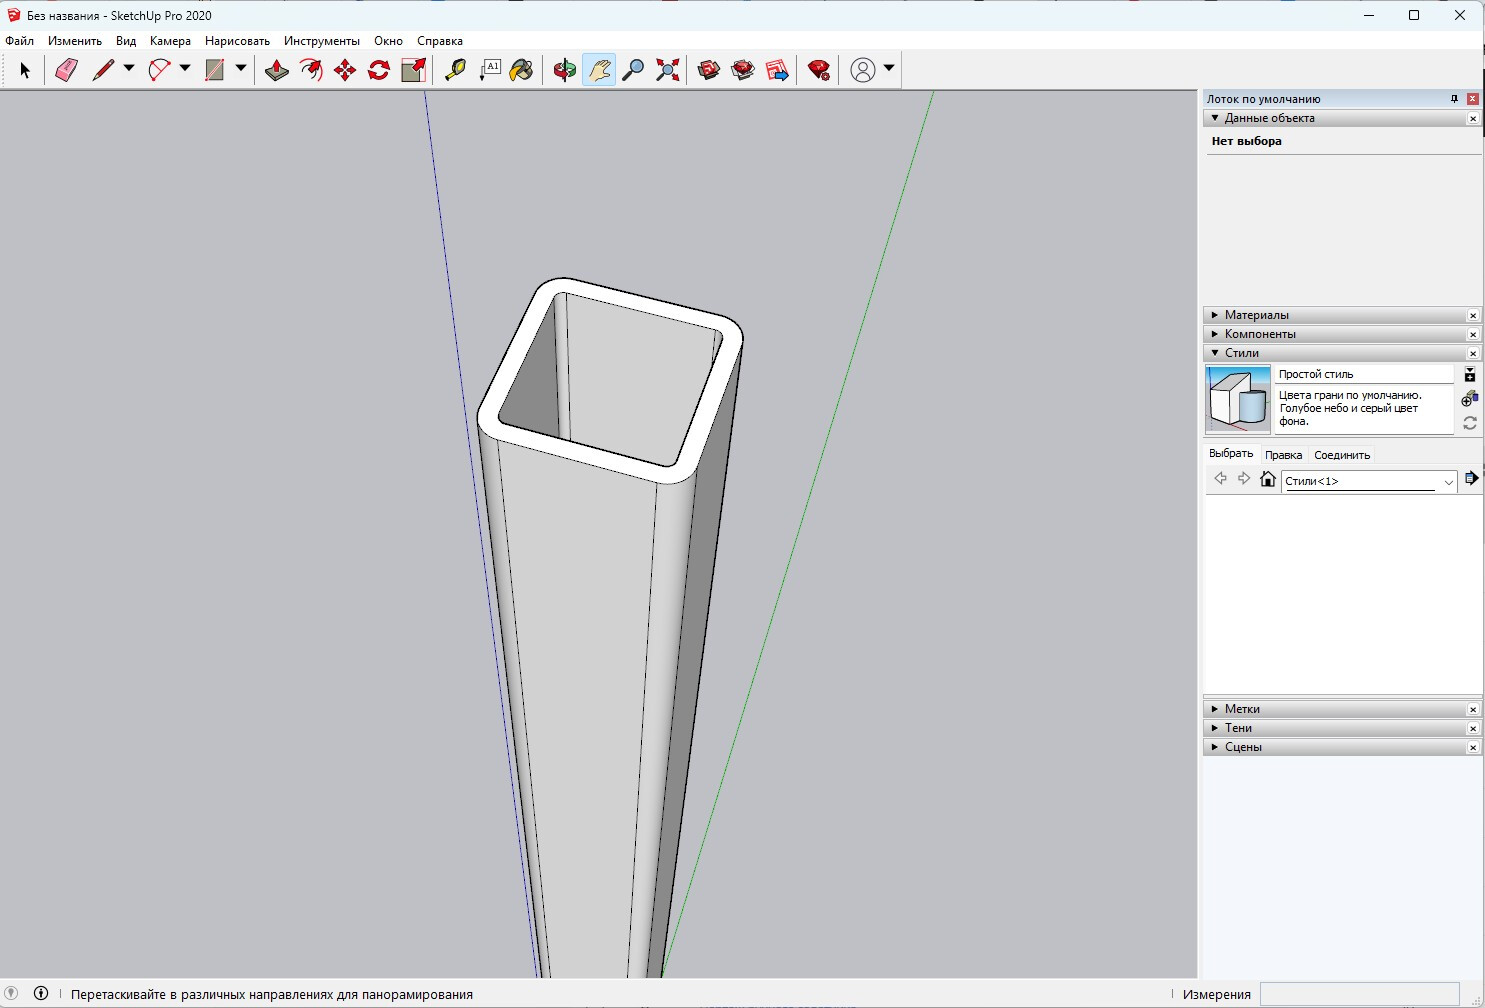1485x1008 pixels.
Task: Activate the Push/Pull tool
Action: 277,70
